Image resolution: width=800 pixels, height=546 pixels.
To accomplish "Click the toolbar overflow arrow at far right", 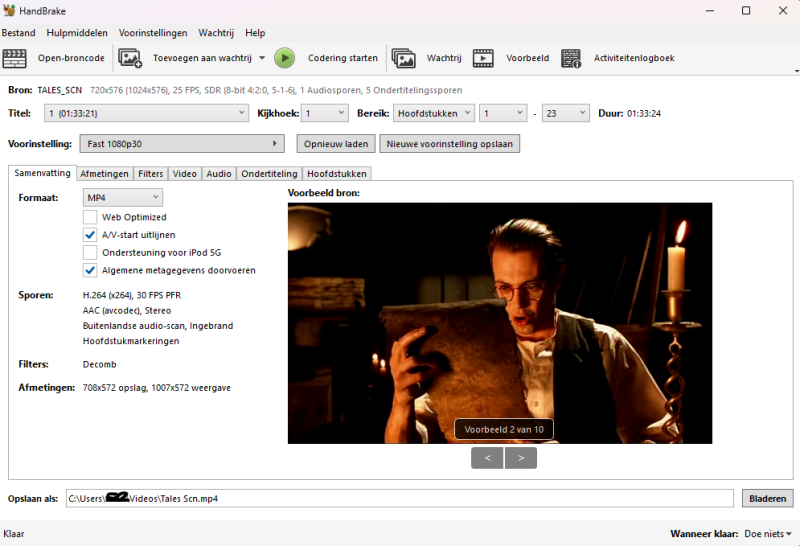I will tap(796, 71).
